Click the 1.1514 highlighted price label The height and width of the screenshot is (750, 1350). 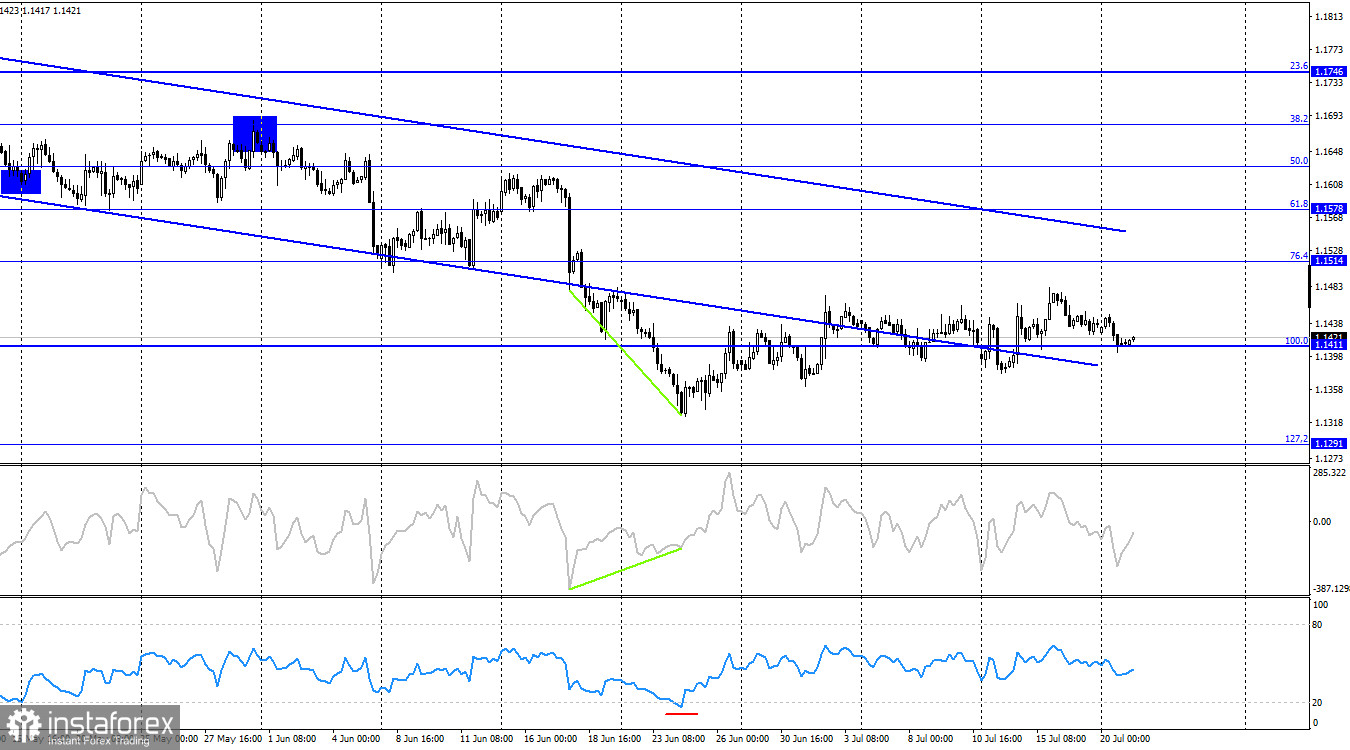pos(1329,261)
